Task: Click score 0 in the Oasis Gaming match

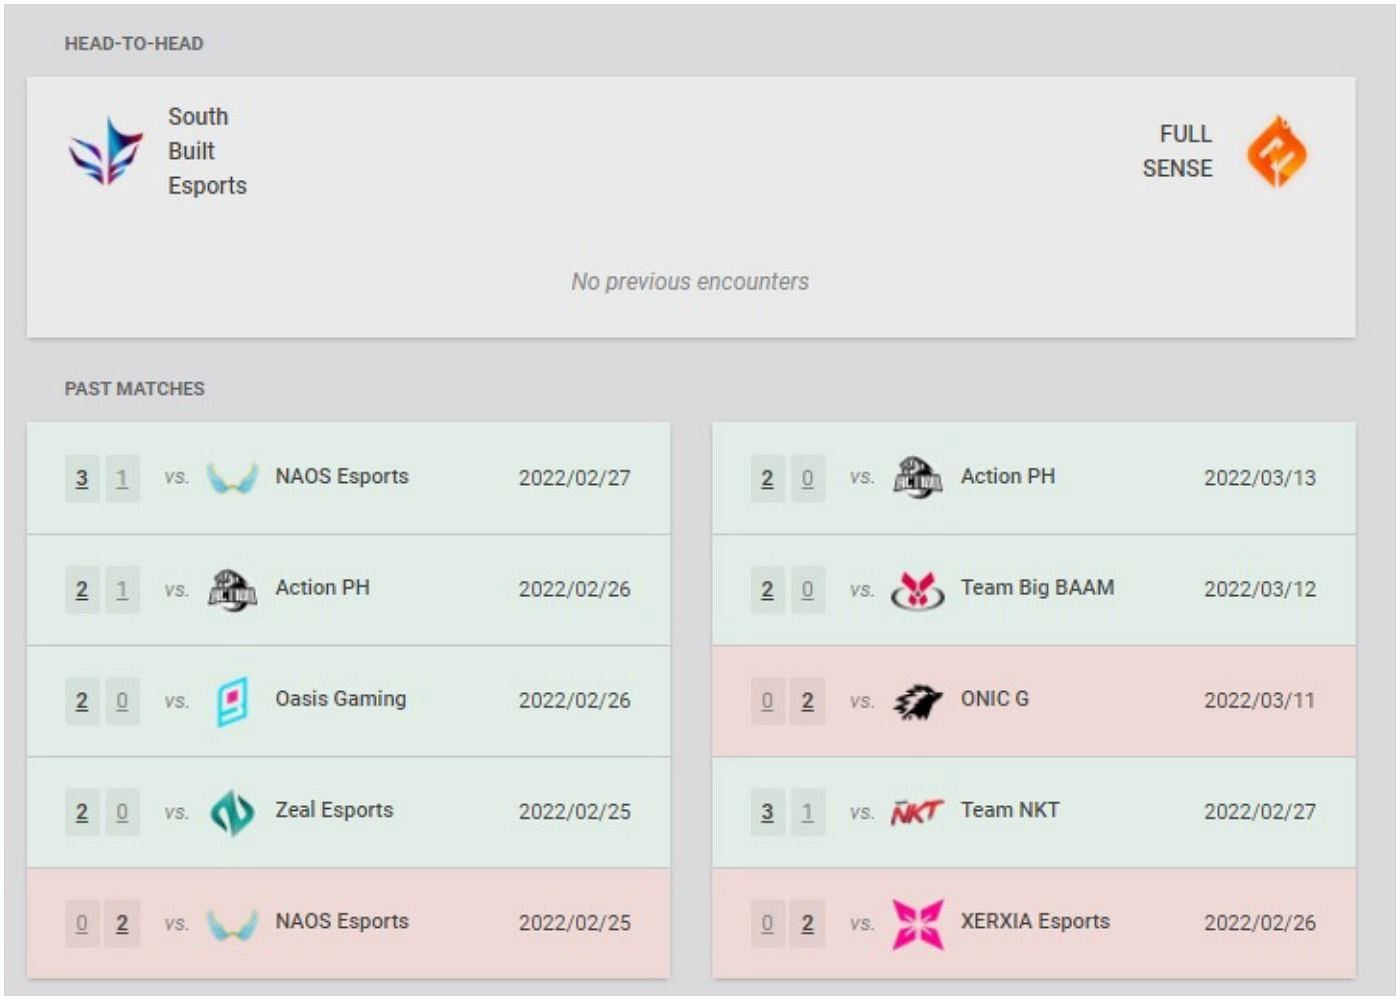Action: (x=122, y=701)
